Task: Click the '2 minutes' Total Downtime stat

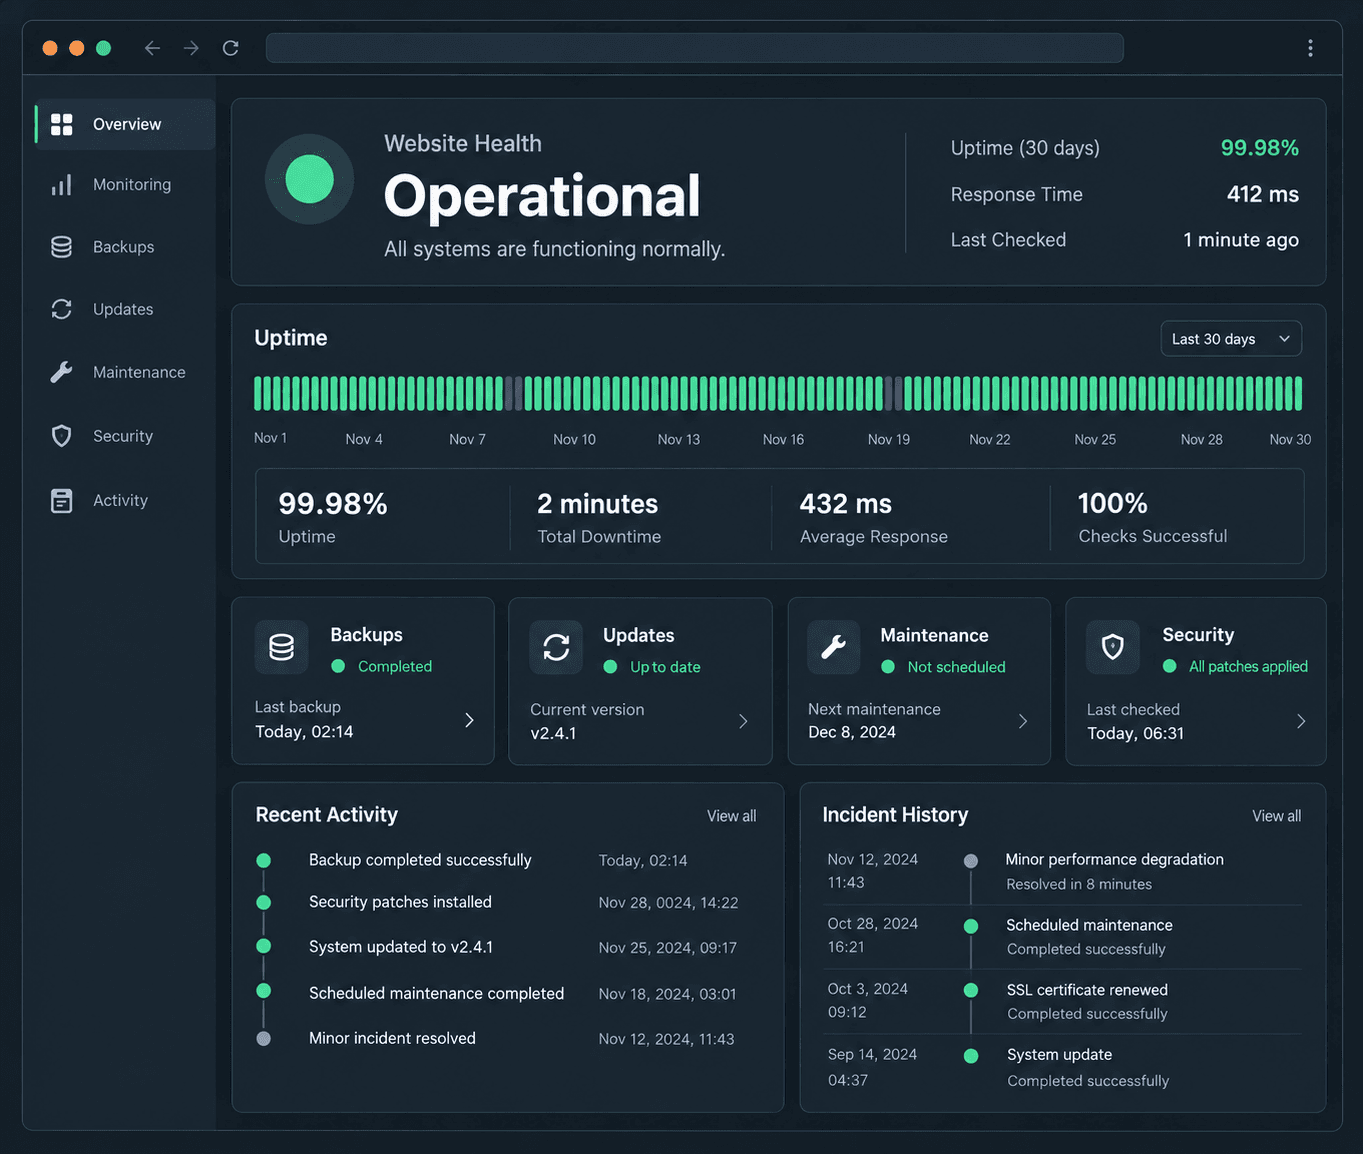Action: point(598,504)
